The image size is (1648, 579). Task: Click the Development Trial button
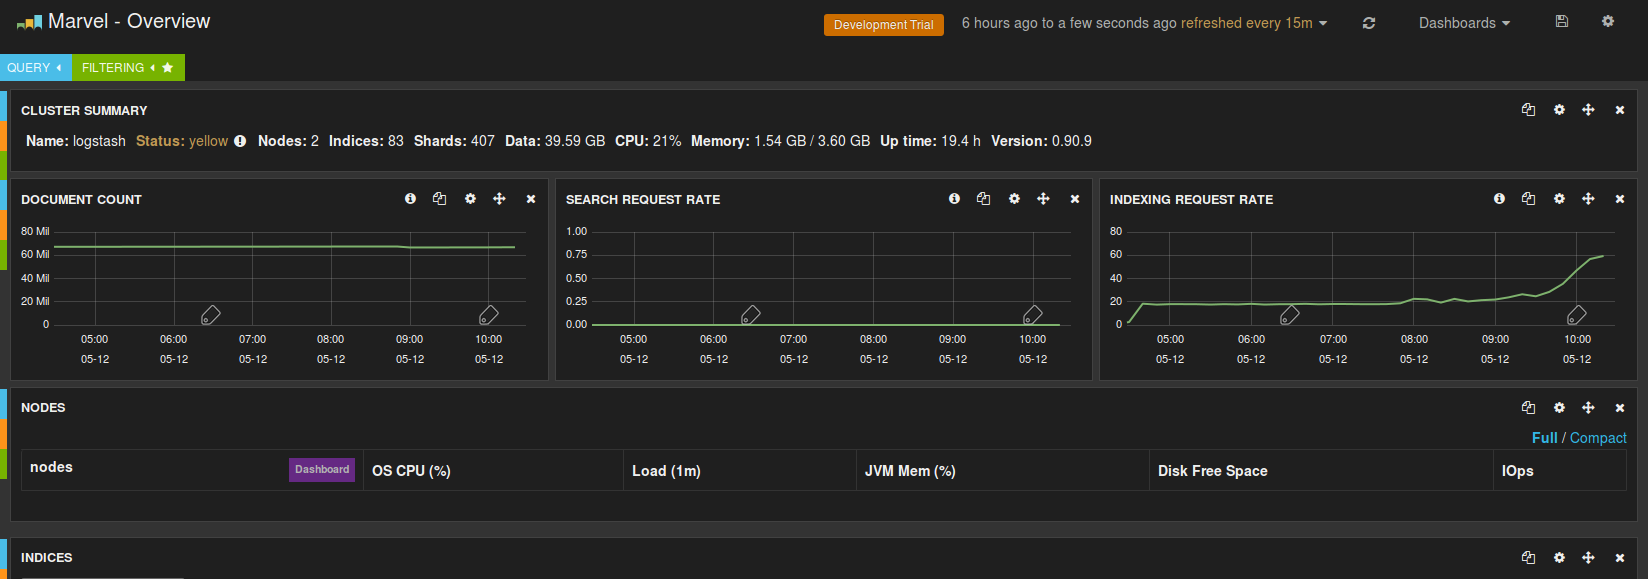(x=883, y=25)
